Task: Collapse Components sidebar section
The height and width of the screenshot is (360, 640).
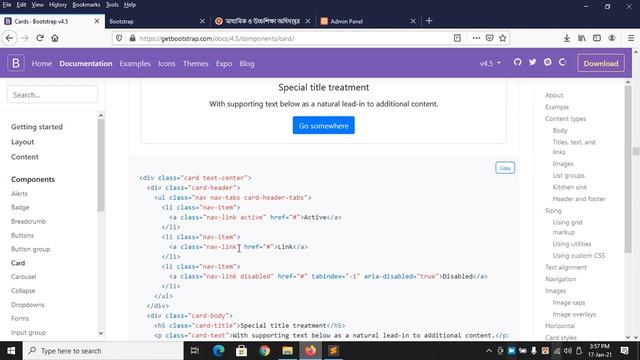Action: pos(33,180)
